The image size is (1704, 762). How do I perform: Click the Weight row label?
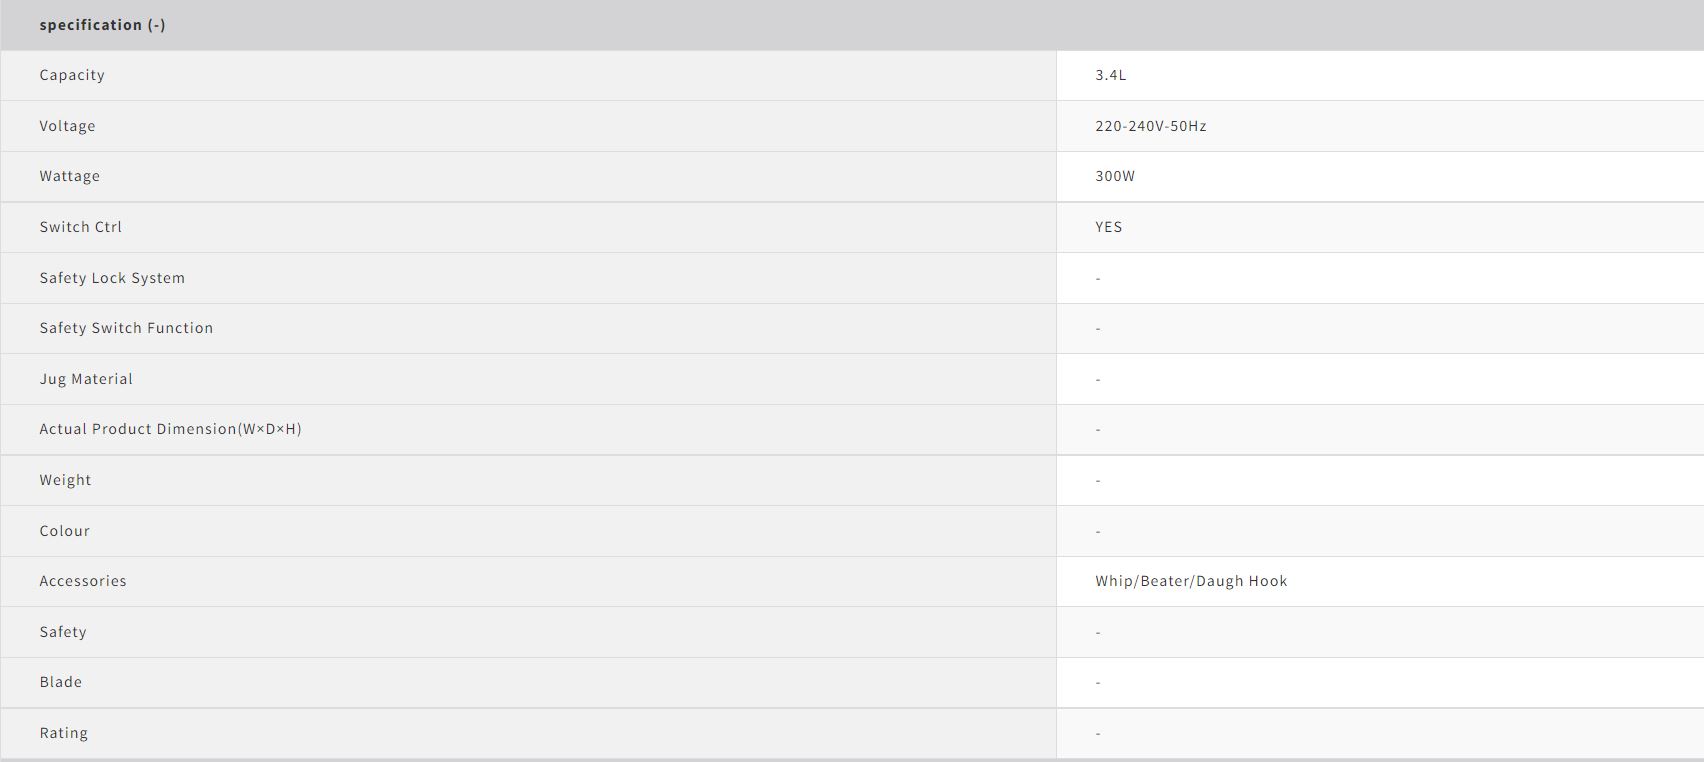(65, 480)
